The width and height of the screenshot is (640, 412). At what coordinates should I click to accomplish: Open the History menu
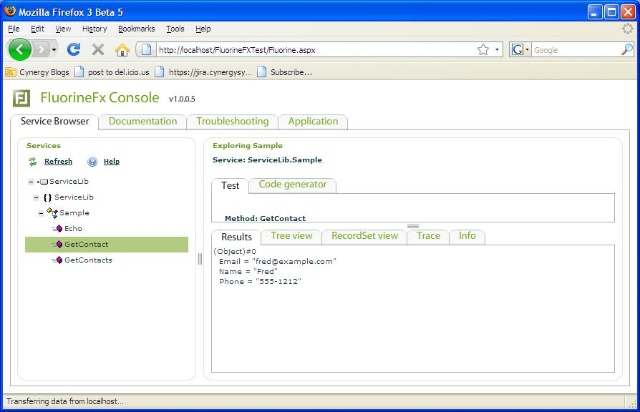pos(94,29)
